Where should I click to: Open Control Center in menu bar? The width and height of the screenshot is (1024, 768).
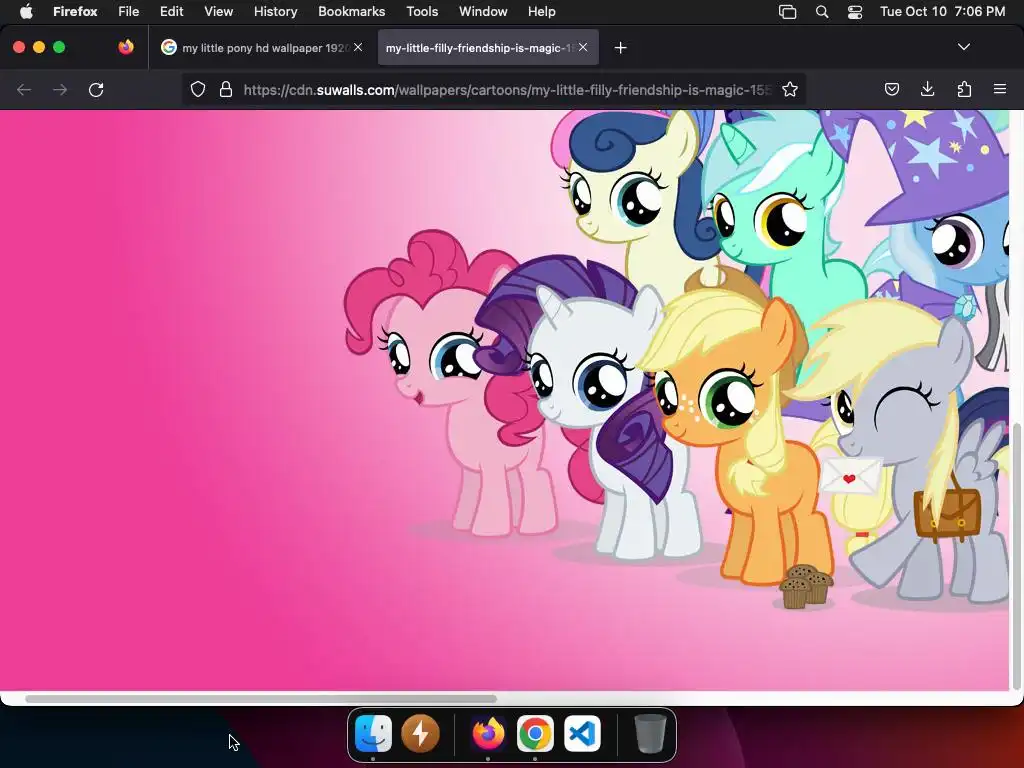point(855,12)
